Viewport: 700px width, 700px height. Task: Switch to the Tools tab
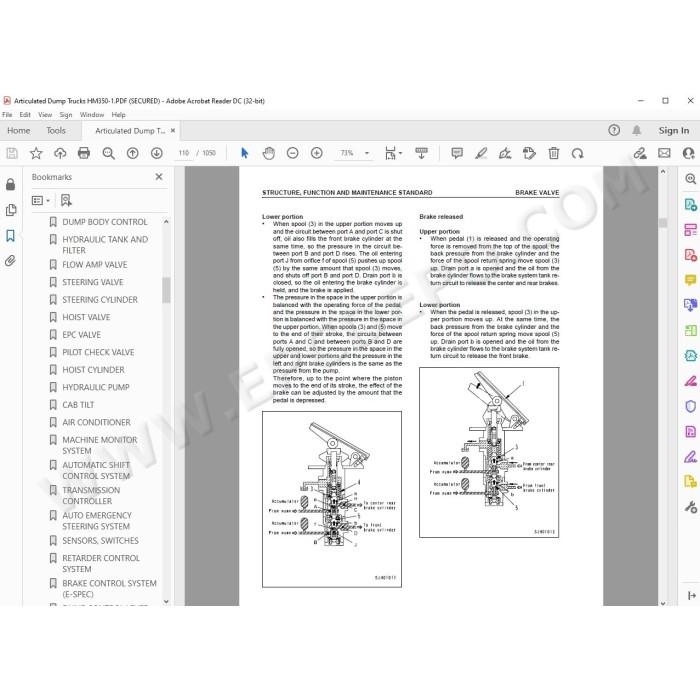click(56, 130)
